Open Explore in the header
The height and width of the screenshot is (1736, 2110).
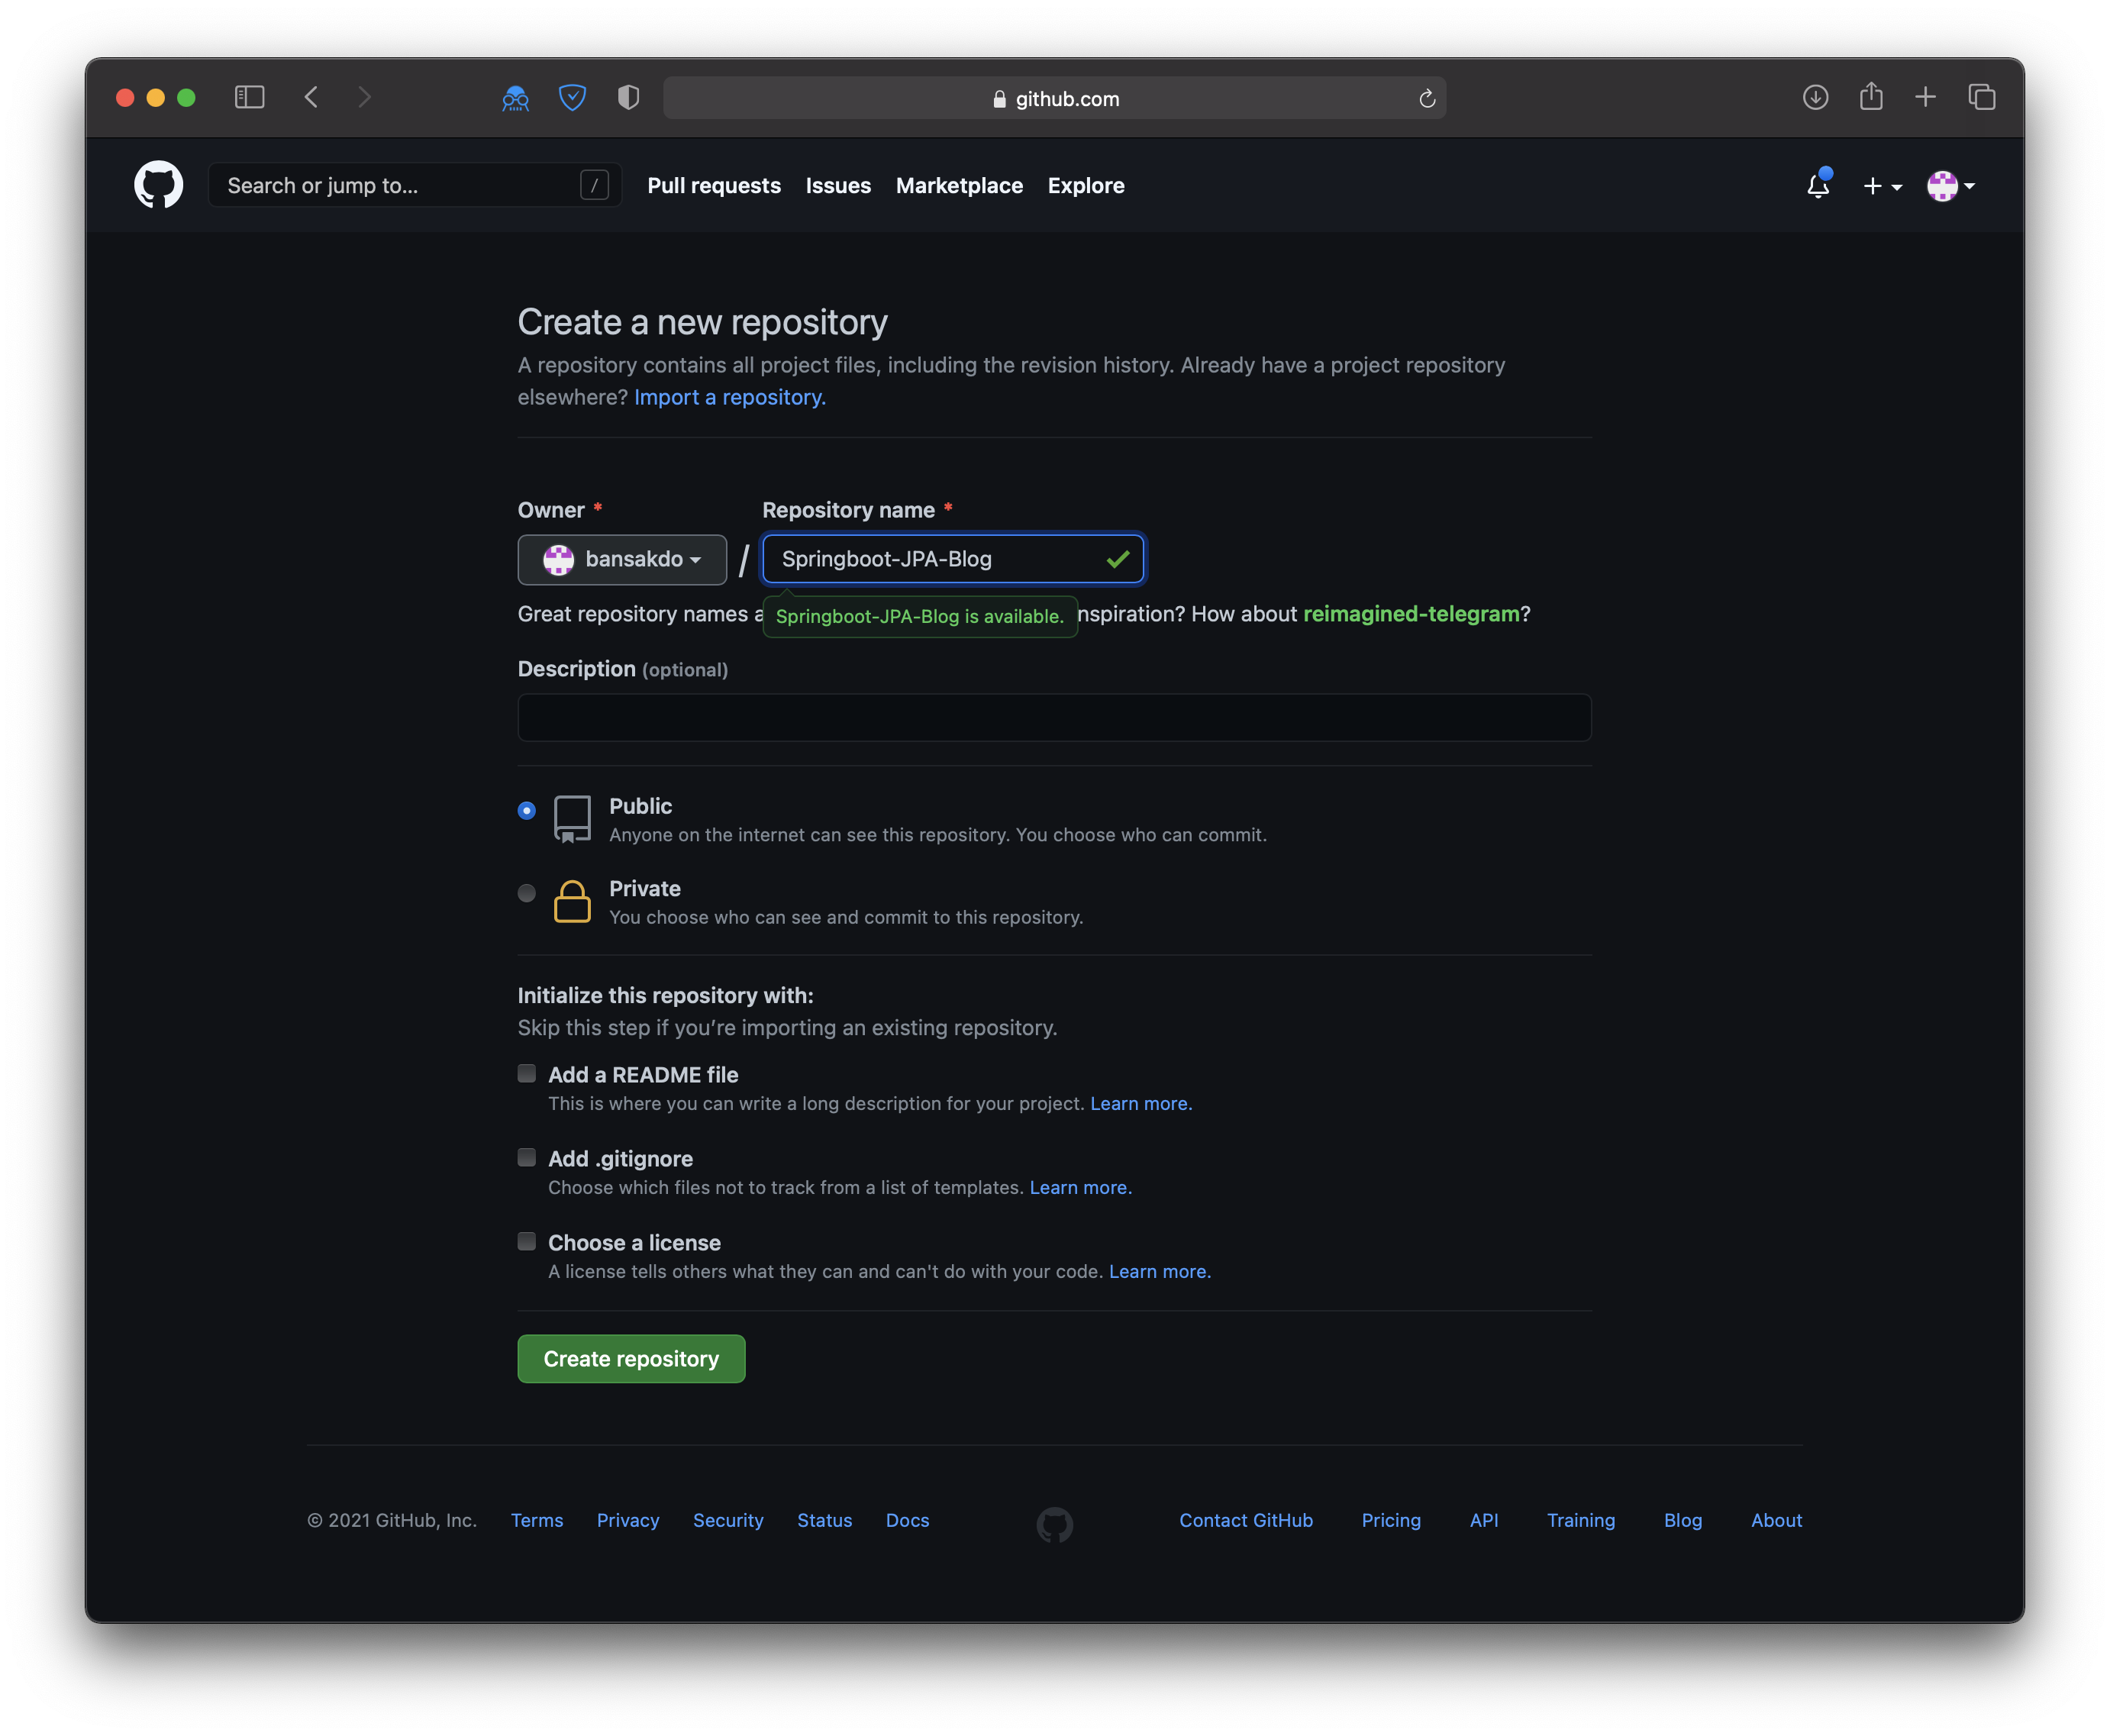[x=1086, y=185]
